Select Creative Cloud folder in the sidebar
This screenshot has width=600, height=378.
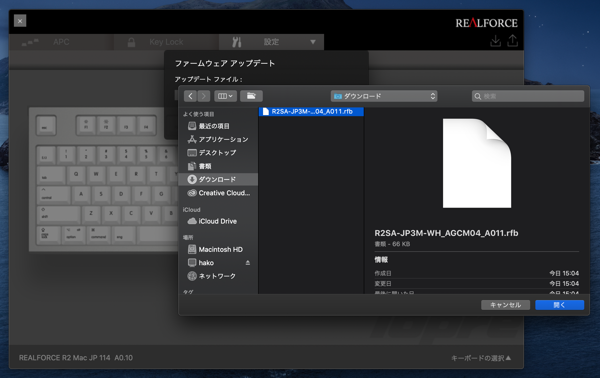218,193
